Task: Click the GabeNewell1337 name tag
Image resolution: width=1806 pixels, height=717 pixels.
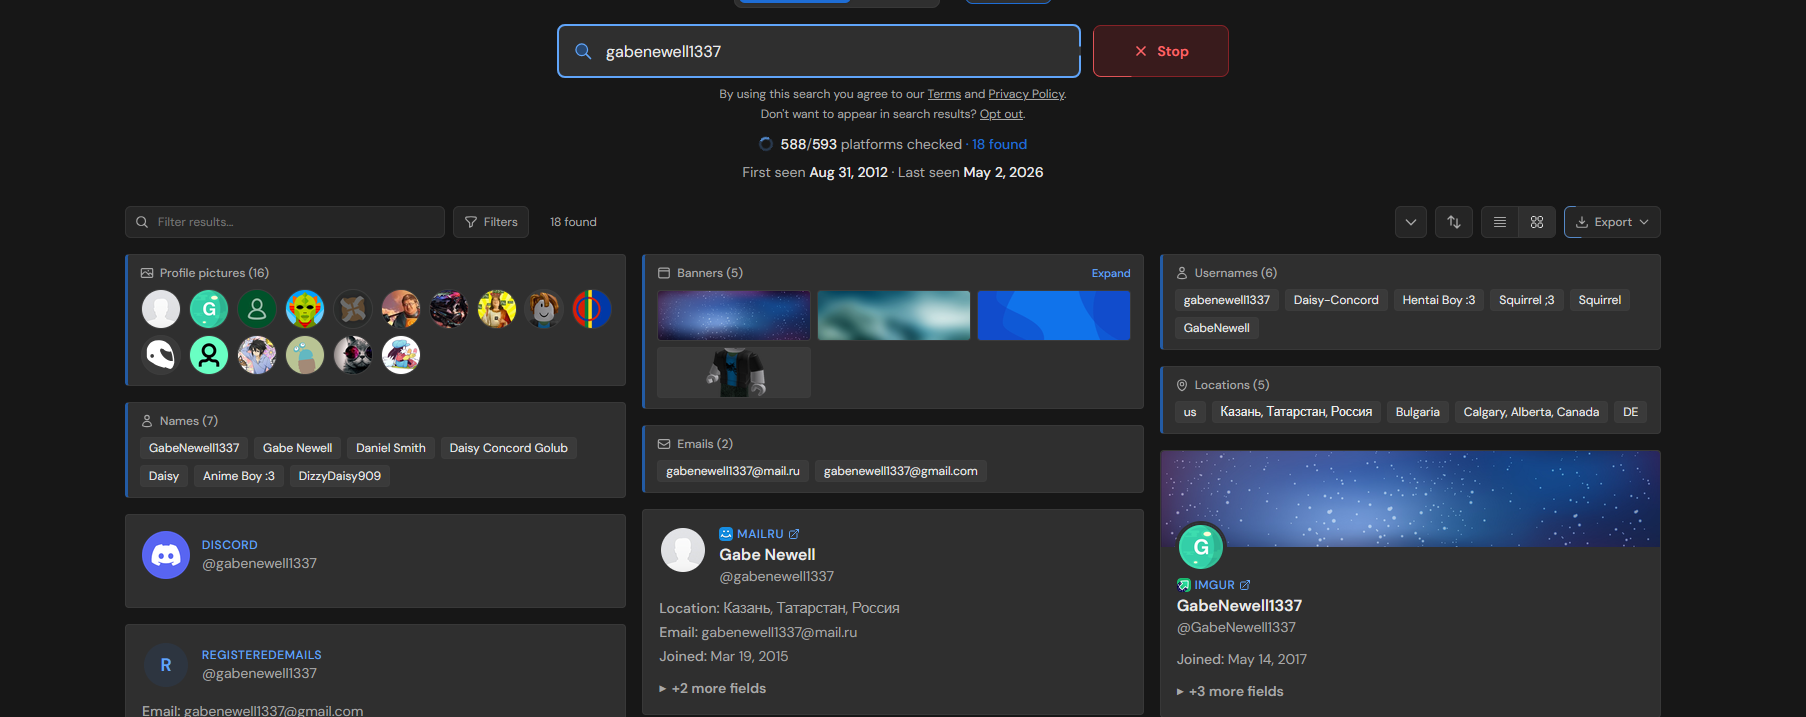Action: [194, 448]
